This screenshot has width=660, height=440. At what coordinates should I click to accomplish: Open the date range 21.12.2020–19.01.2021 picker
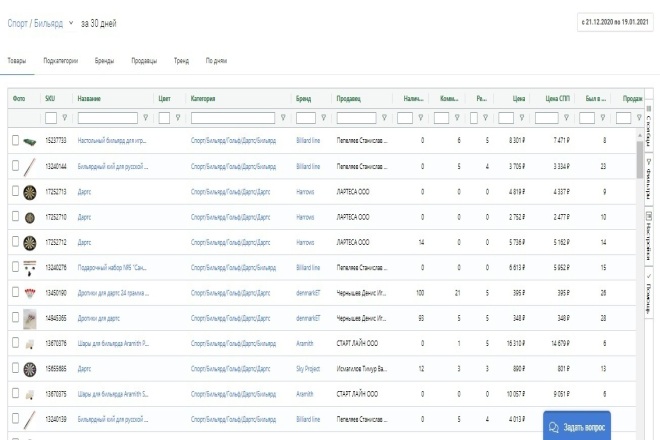615,22
